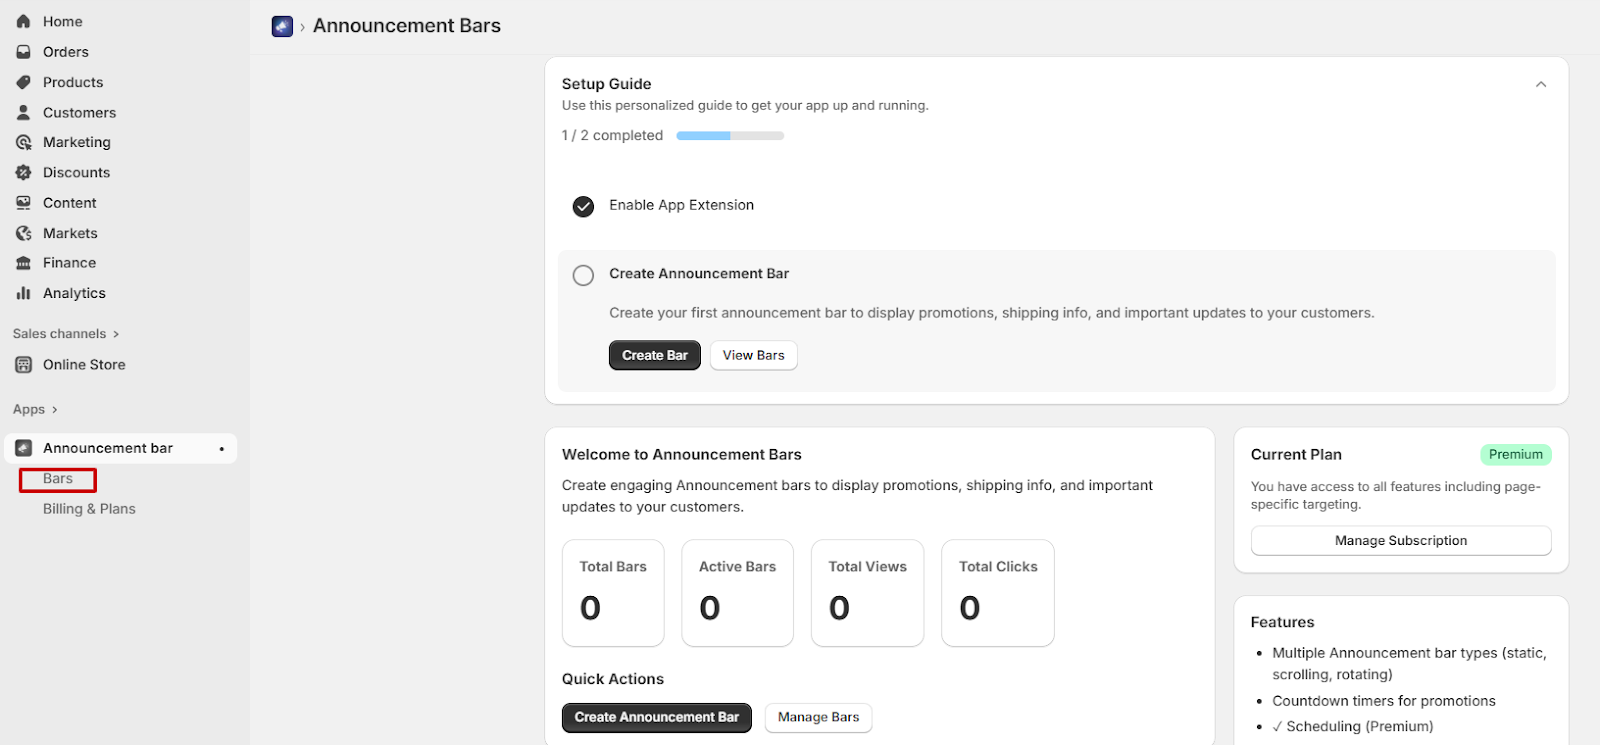Screen dimensions: 1600x745
Task: Click the Home icon in sidebar
Action: click(23, 21)
